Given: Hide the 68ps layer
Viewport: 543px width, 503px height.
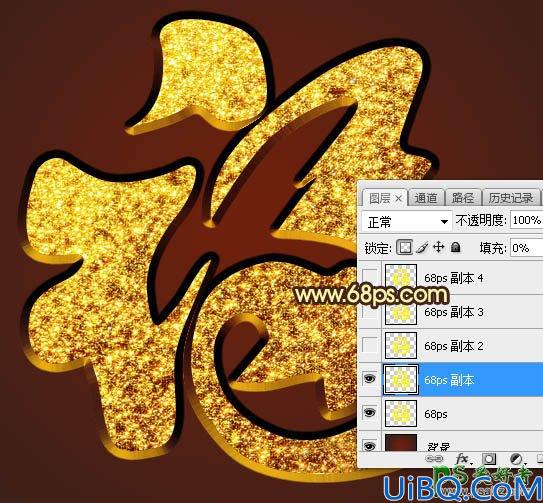Looking at the screenshot, I should [370, 413].
